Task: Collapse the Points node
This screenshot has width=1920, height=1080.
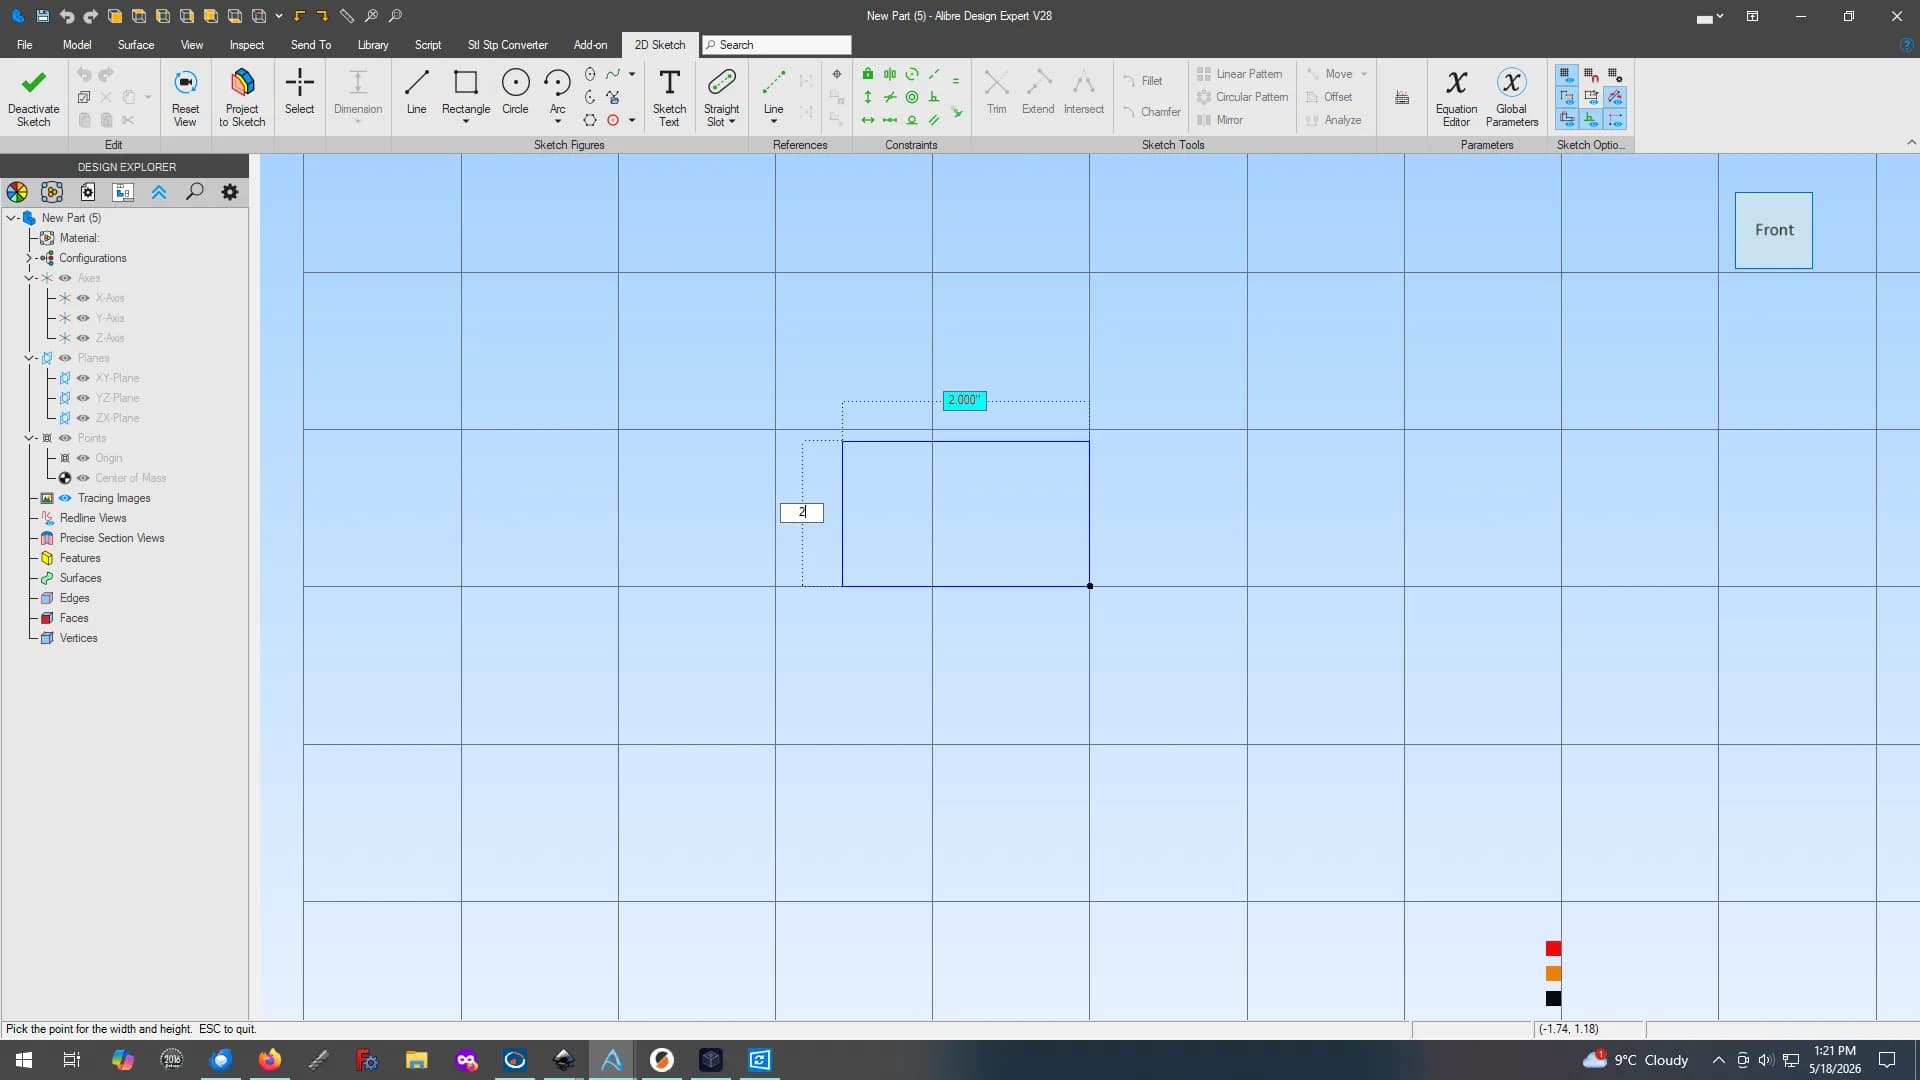Action: click(x=29, y=438)
